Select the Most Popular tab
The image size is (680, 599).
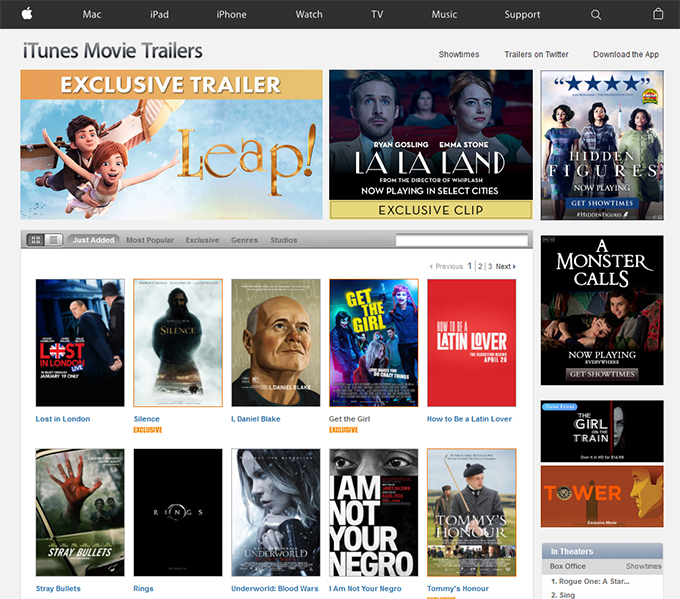click(150, 240)
